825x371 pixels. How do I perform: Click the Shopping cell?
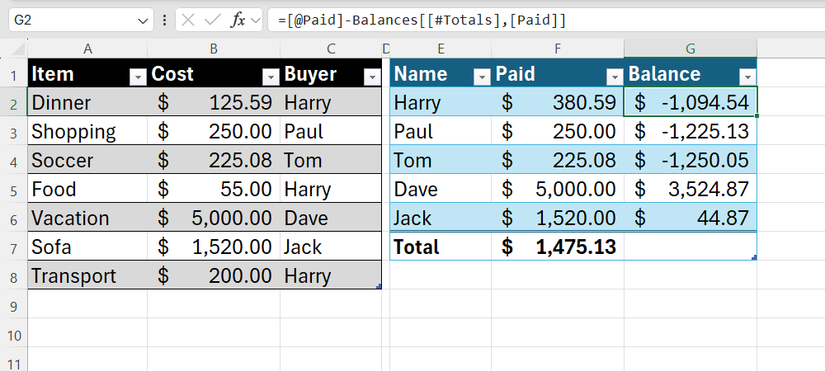click(x=87, y=132)
